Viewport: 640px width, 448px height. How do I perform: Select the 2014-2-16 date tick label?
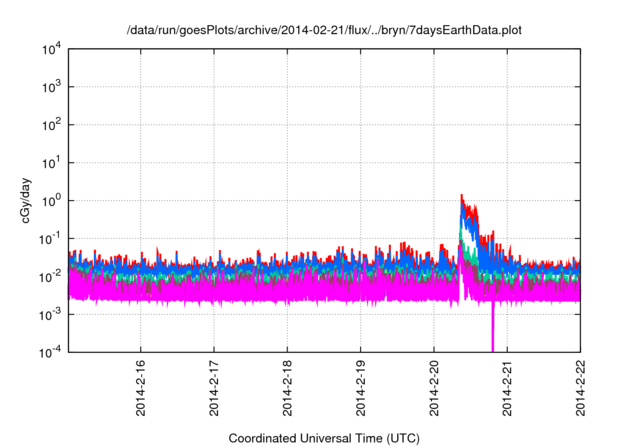tap(140, 388)
